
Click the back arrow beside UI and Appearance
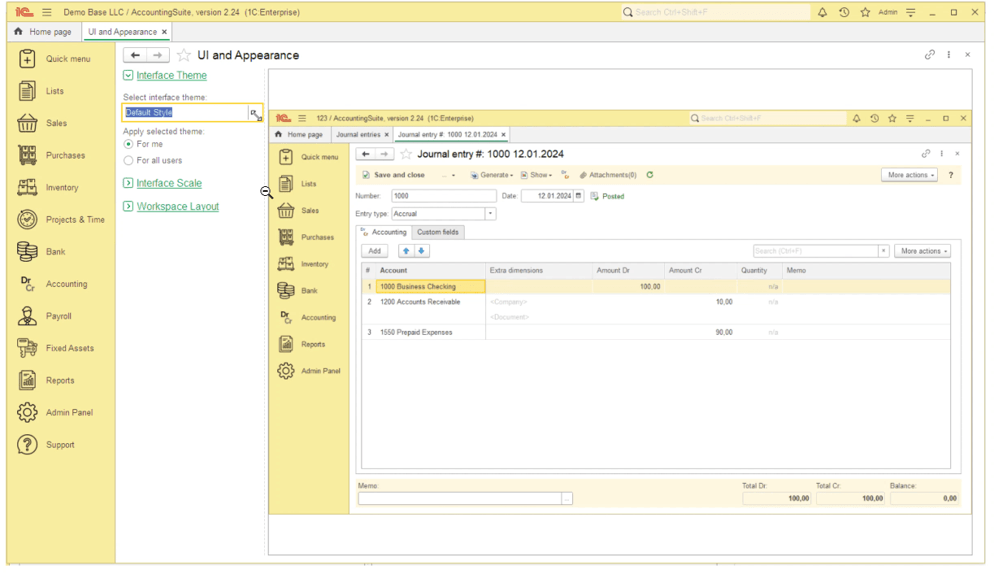tap(135, 55)
